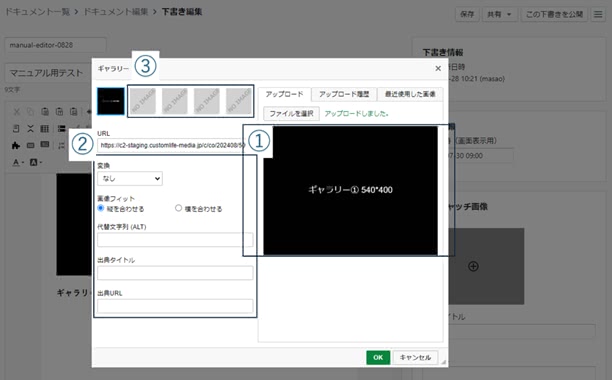Focus the image URL input field
Screen dimensions: 612x380
click(x=172, y=145)
